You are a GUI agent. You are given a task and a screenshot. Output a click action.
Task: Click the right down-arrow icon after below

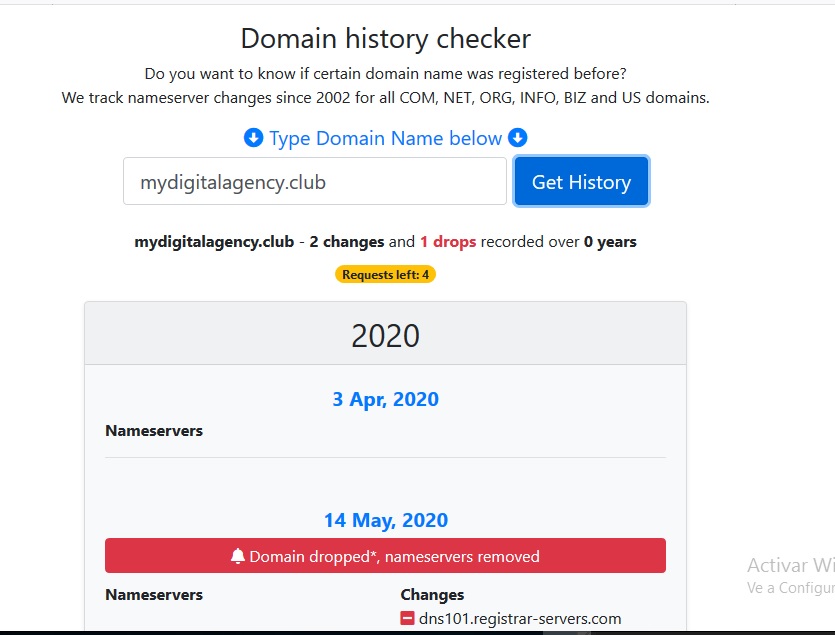518,138
